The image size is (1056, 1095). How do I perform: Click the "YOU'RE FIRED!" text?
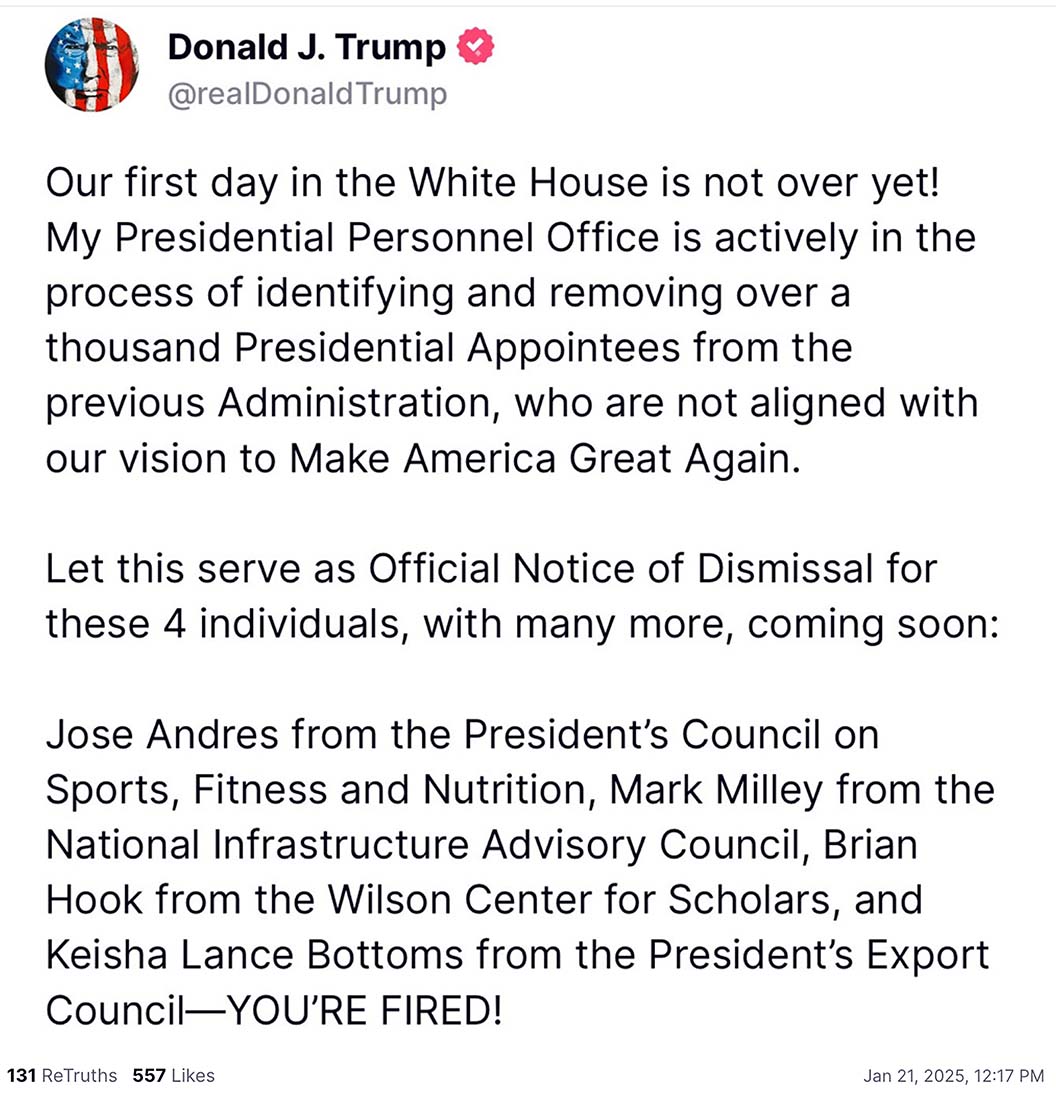pos(365,1011)
